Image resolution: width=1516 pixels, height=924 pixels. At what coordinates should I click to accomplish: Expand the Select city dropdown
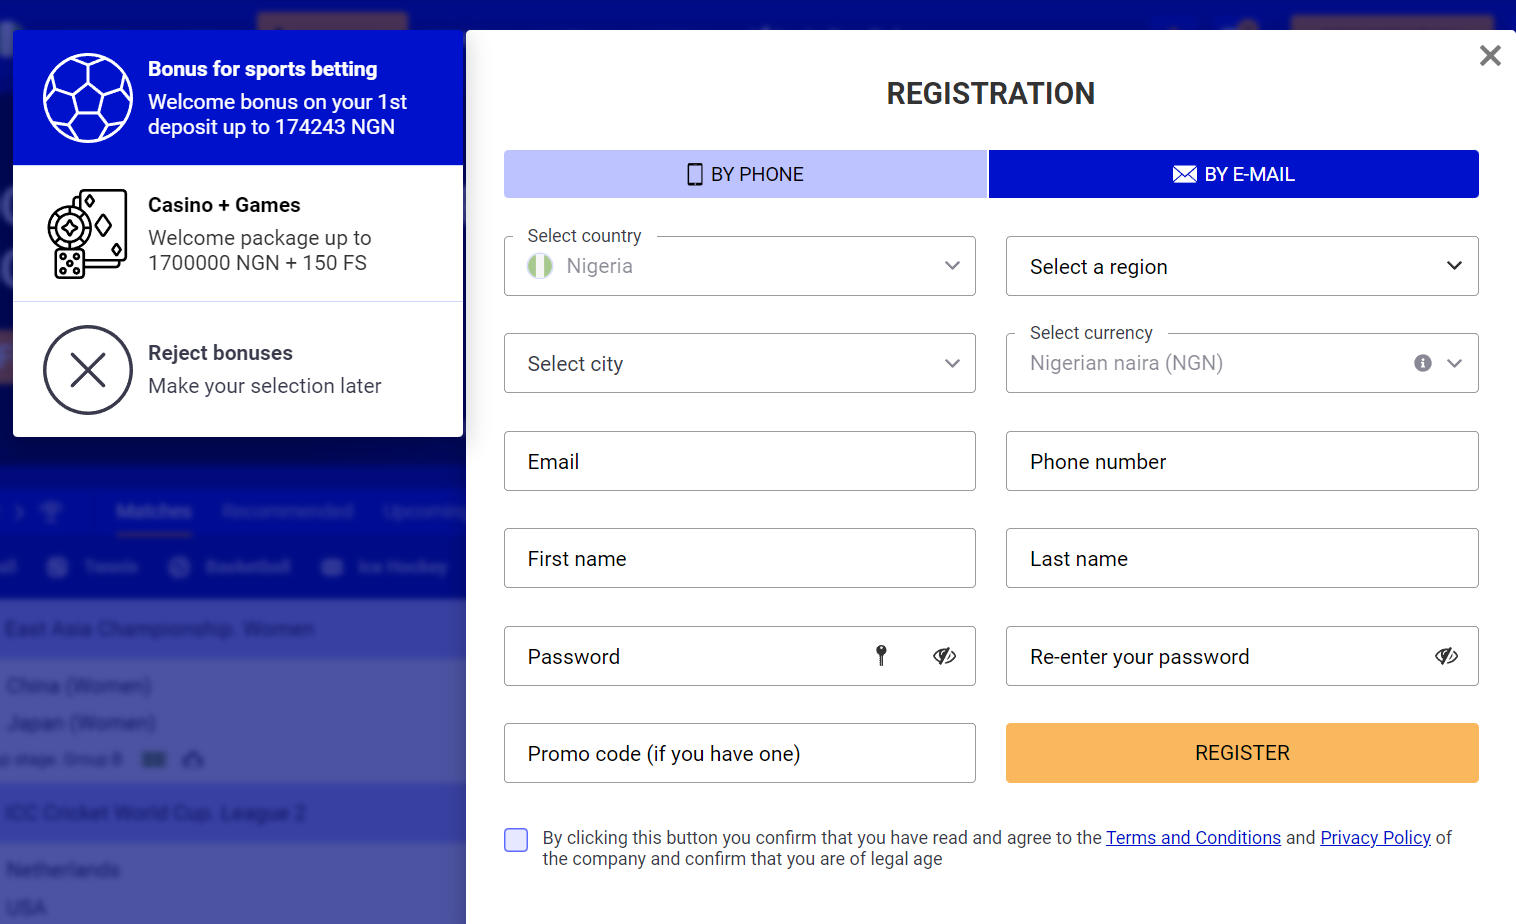point(739,363)
